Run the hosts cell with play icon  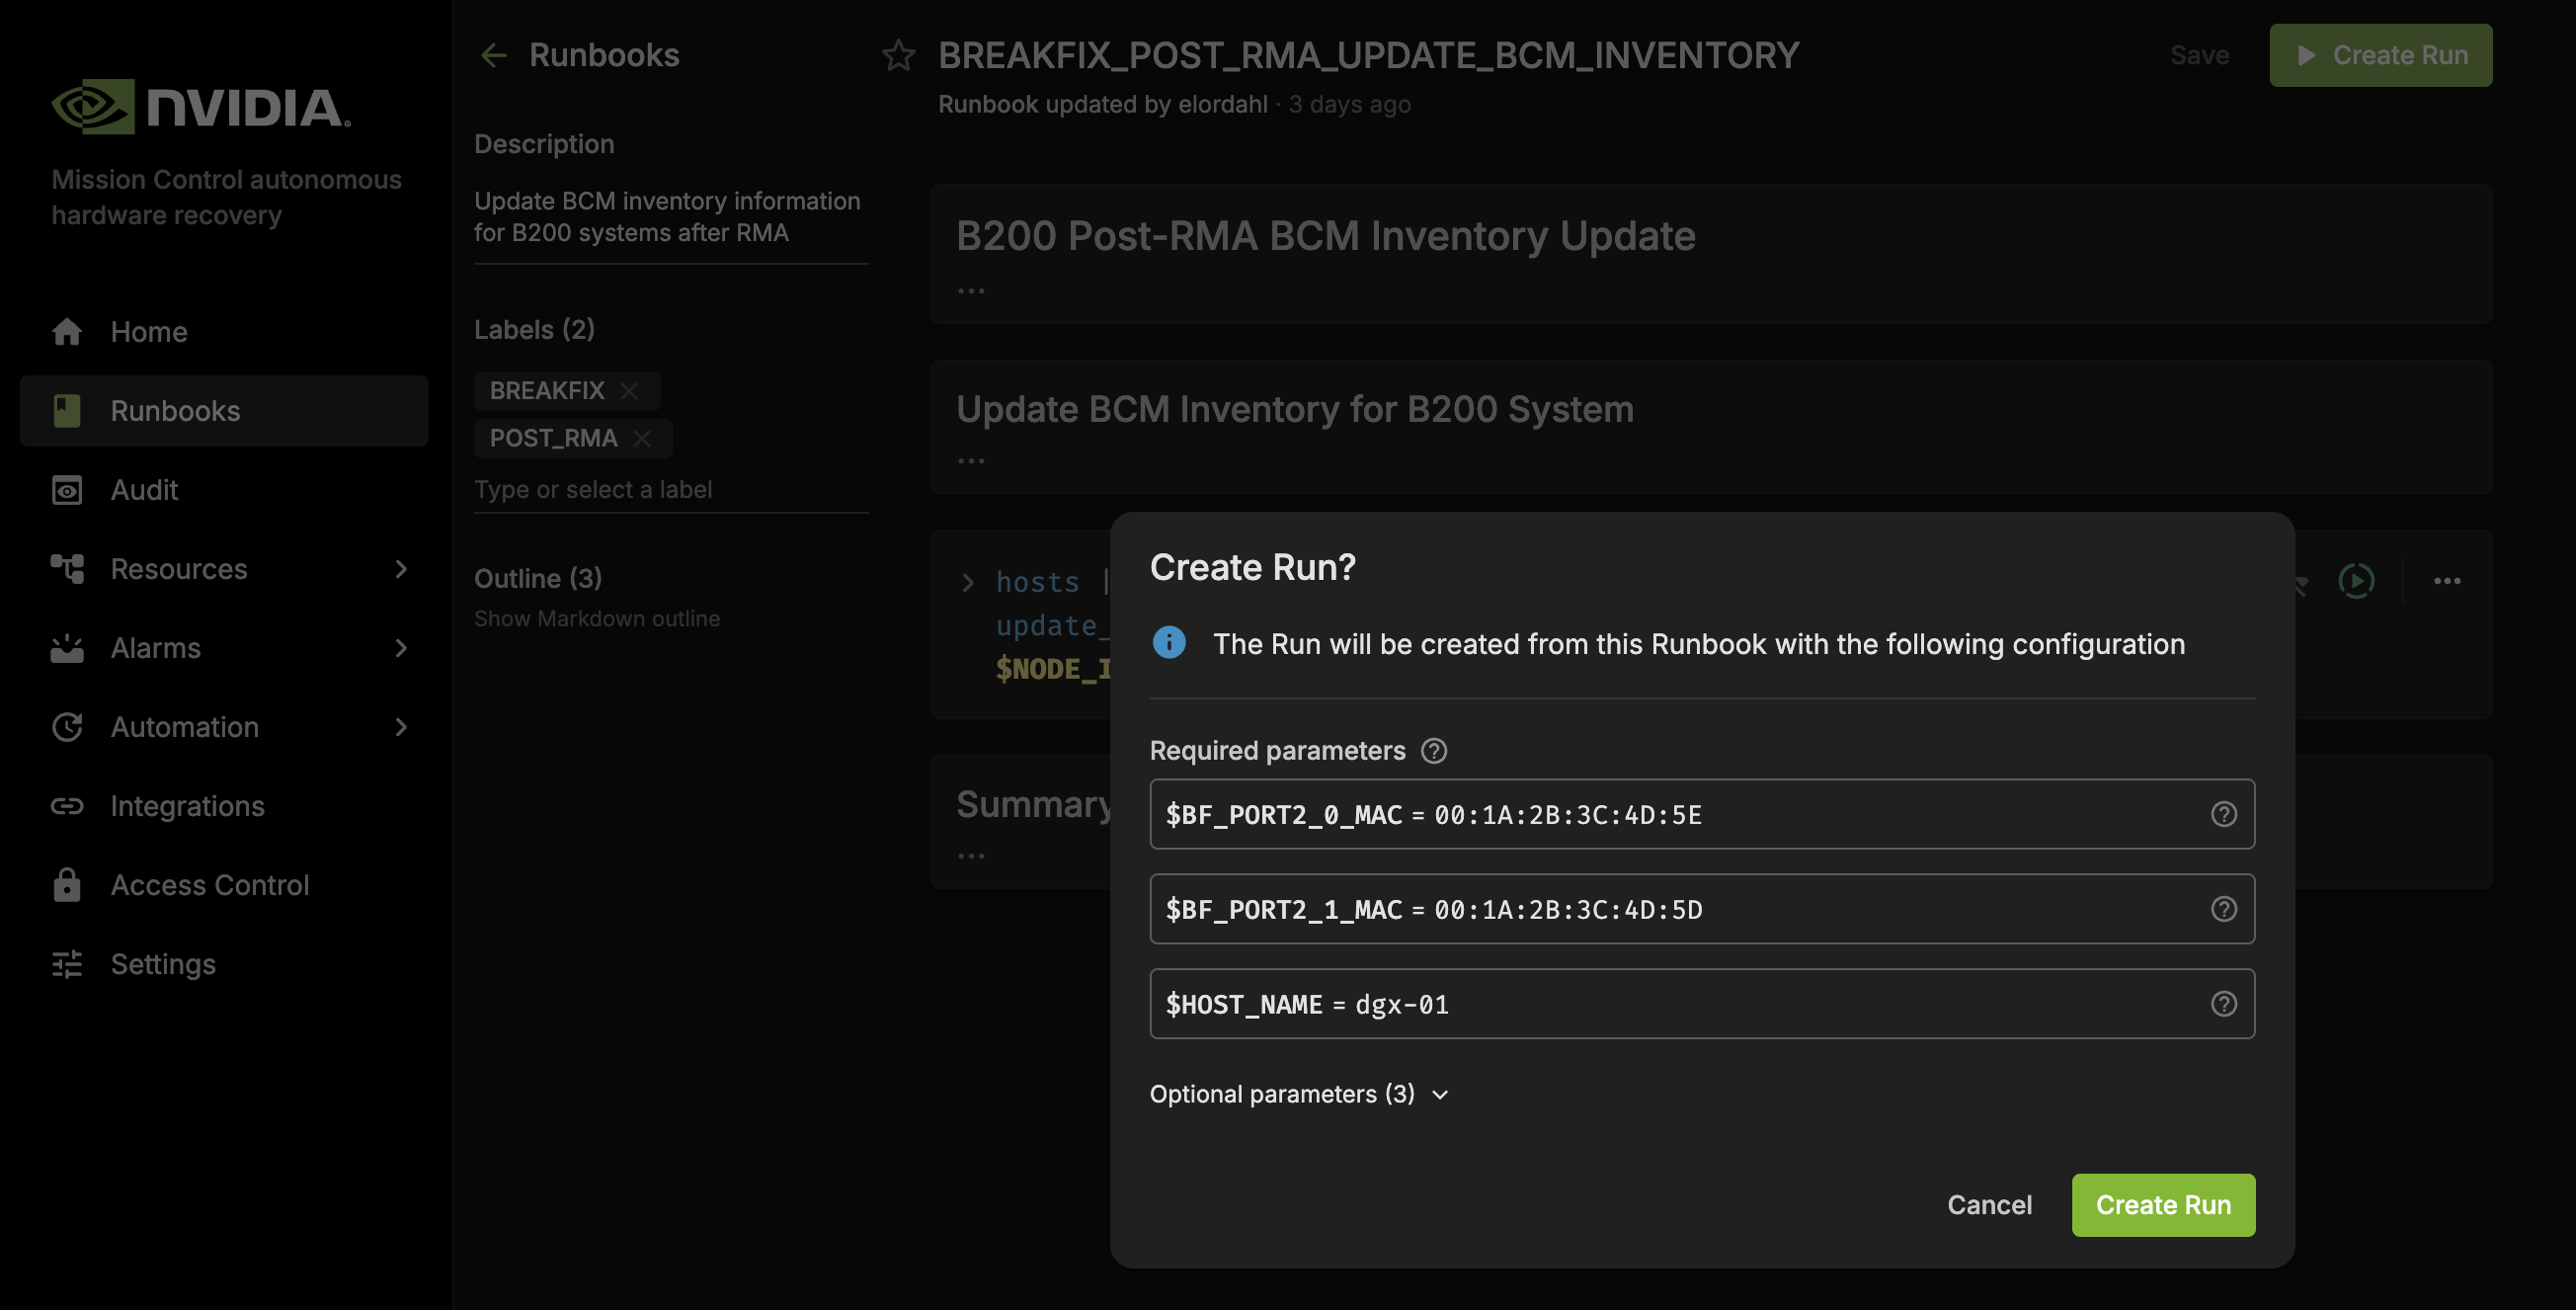pyautogui.click(x=2356, y=581)
